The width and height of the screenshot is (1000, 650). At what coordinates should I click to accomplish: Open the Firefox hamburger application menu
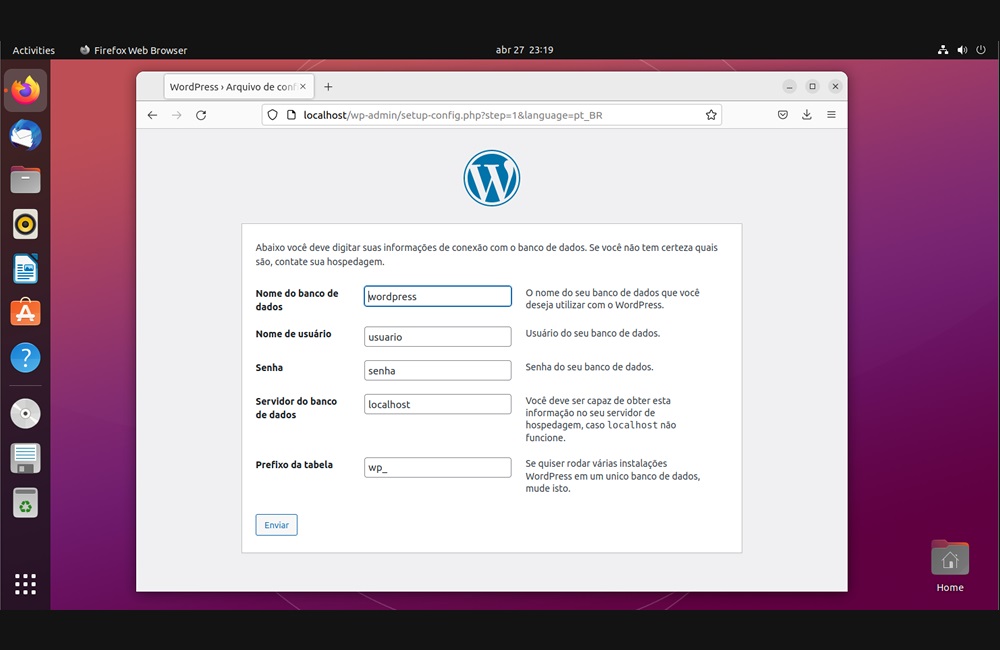coord(831,115)
